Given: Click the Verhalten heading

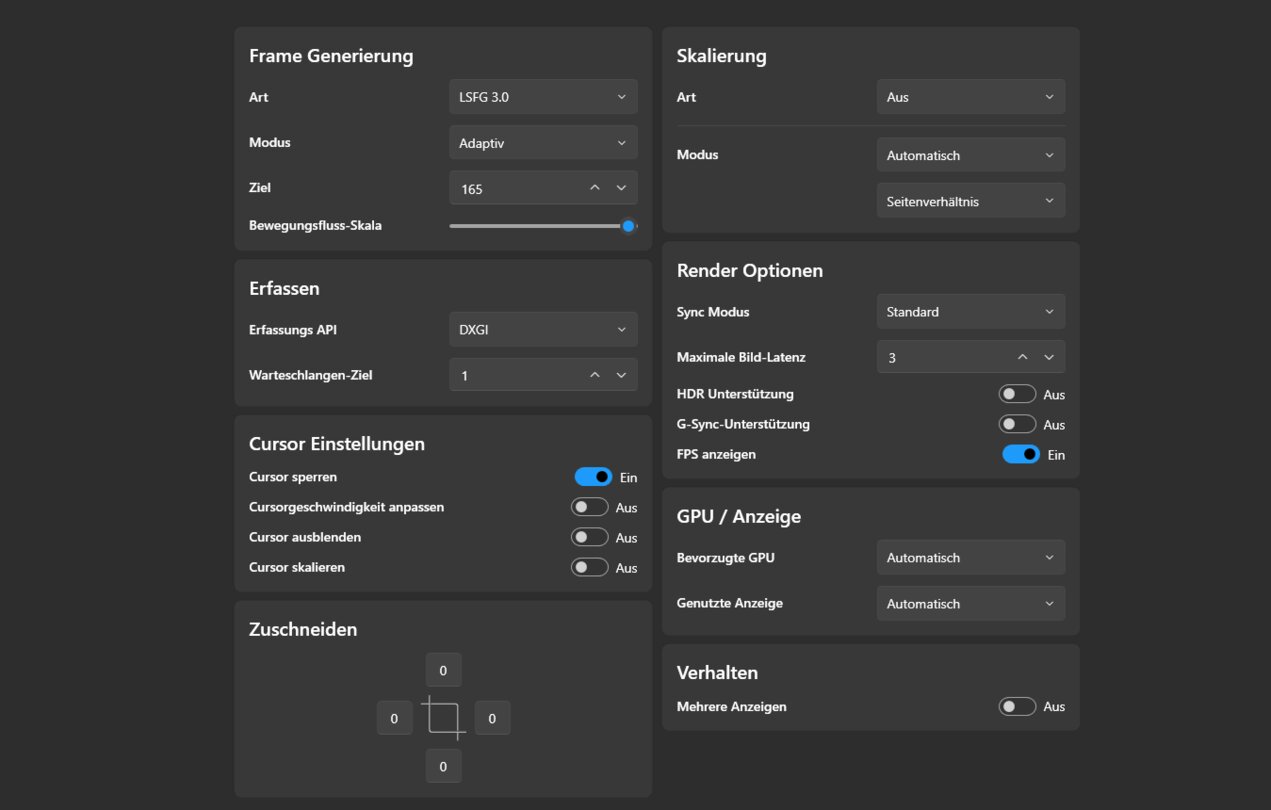Looking at the screenshot, I should coord(717,673).
